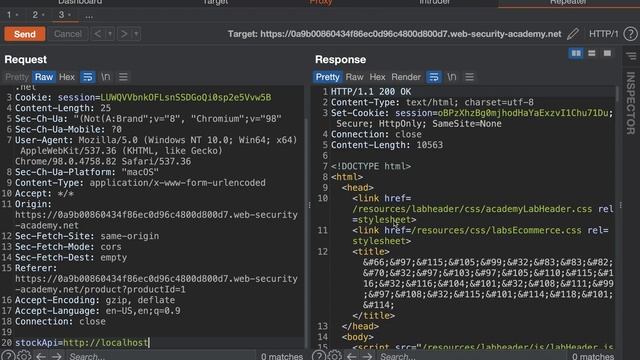Viewport: 640px width, 360px height.
Task: Select side-by-side split layout icon
Action: click(576, 53)
